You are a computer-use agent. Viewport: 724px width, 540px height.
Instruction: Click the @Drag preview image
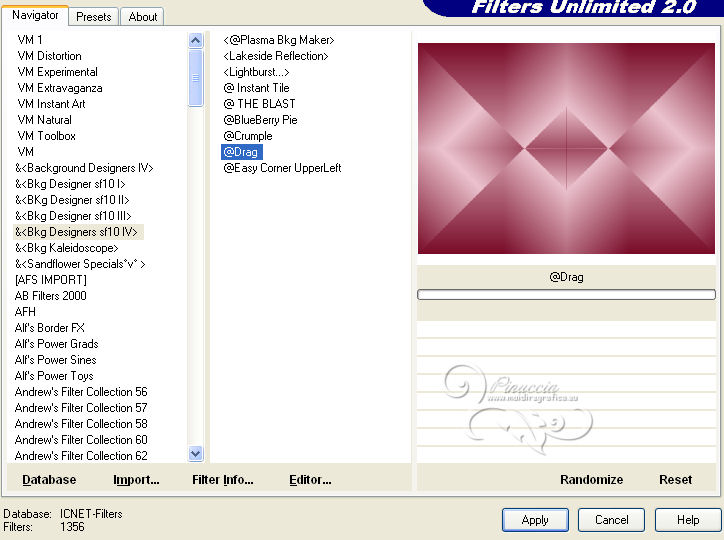point(566,148)
